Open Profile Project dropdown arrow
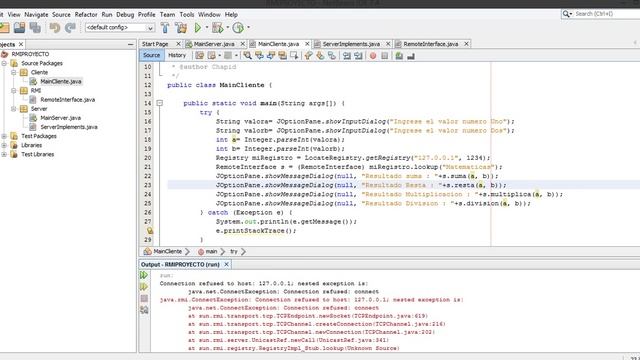 coord(248,27)
